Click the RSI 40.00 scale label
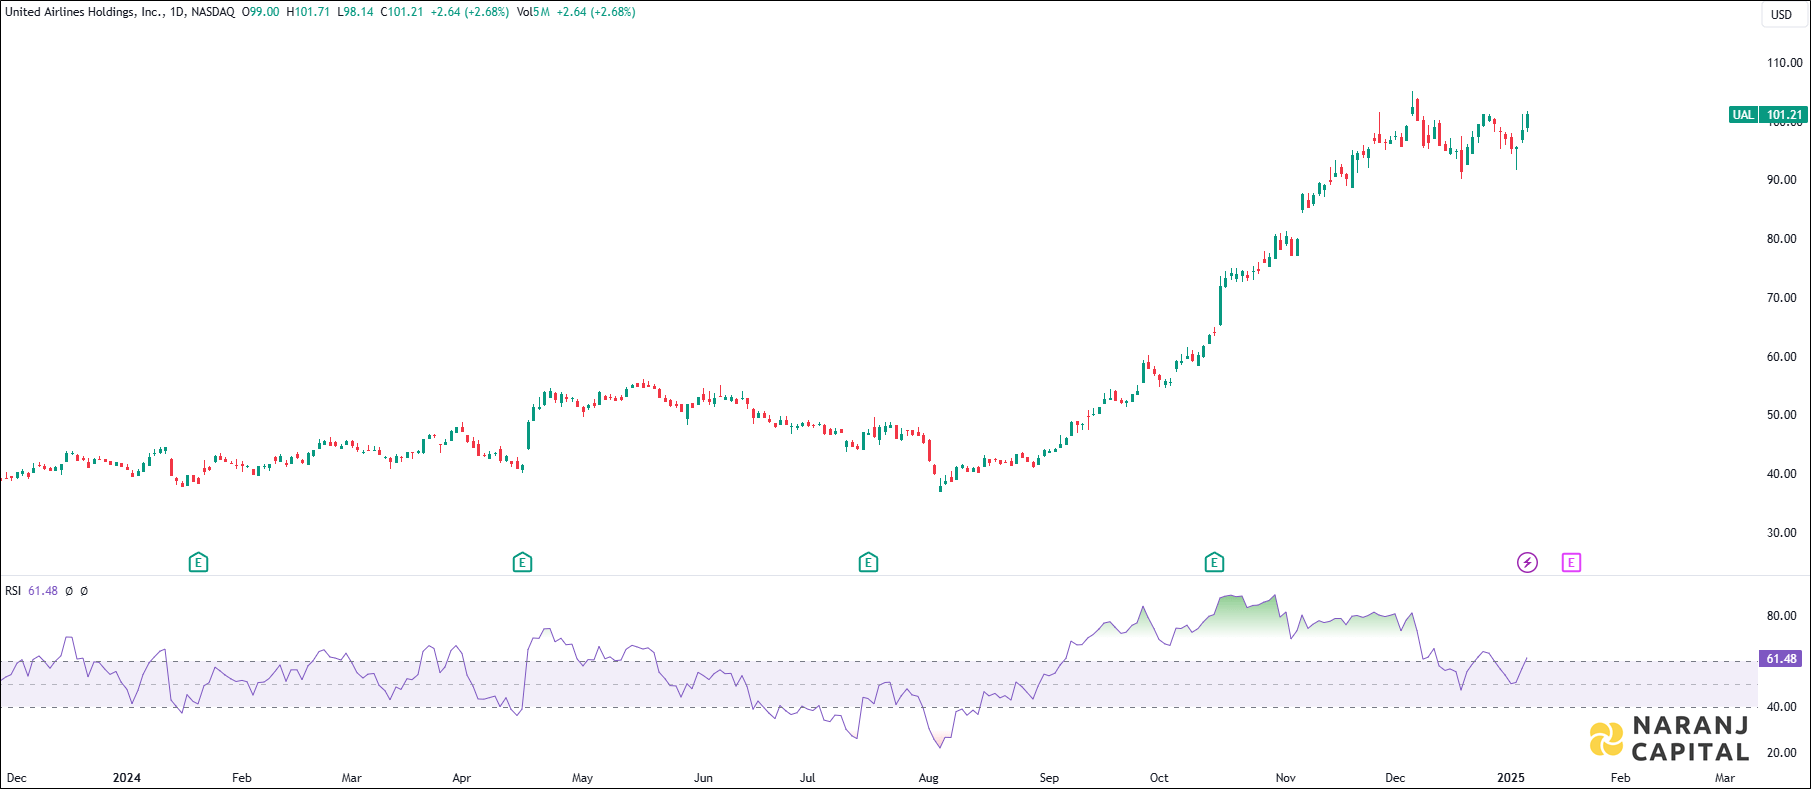The image size is (1811, 789). click(x=1781, y=707)
